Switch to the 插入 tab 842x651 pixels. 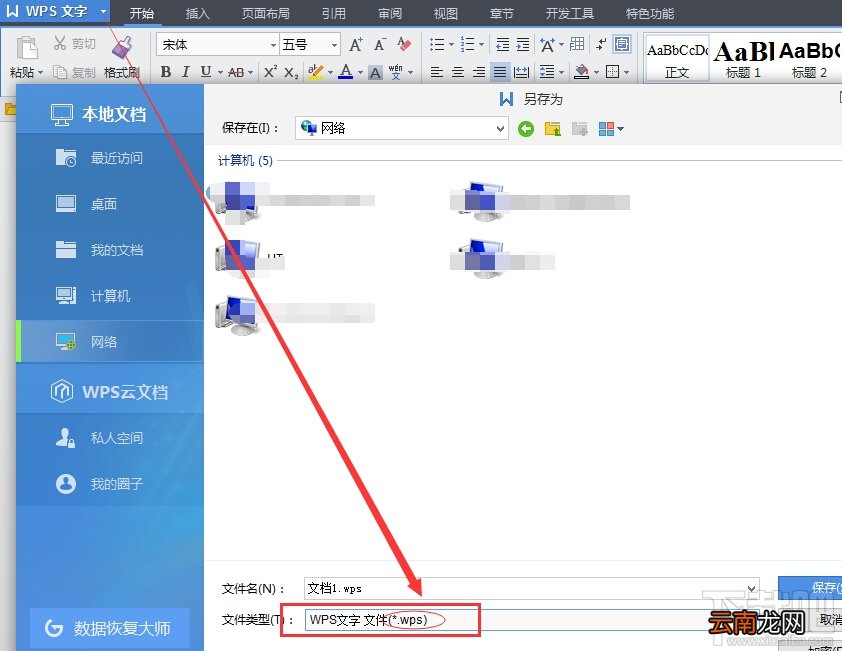(197, 13)
